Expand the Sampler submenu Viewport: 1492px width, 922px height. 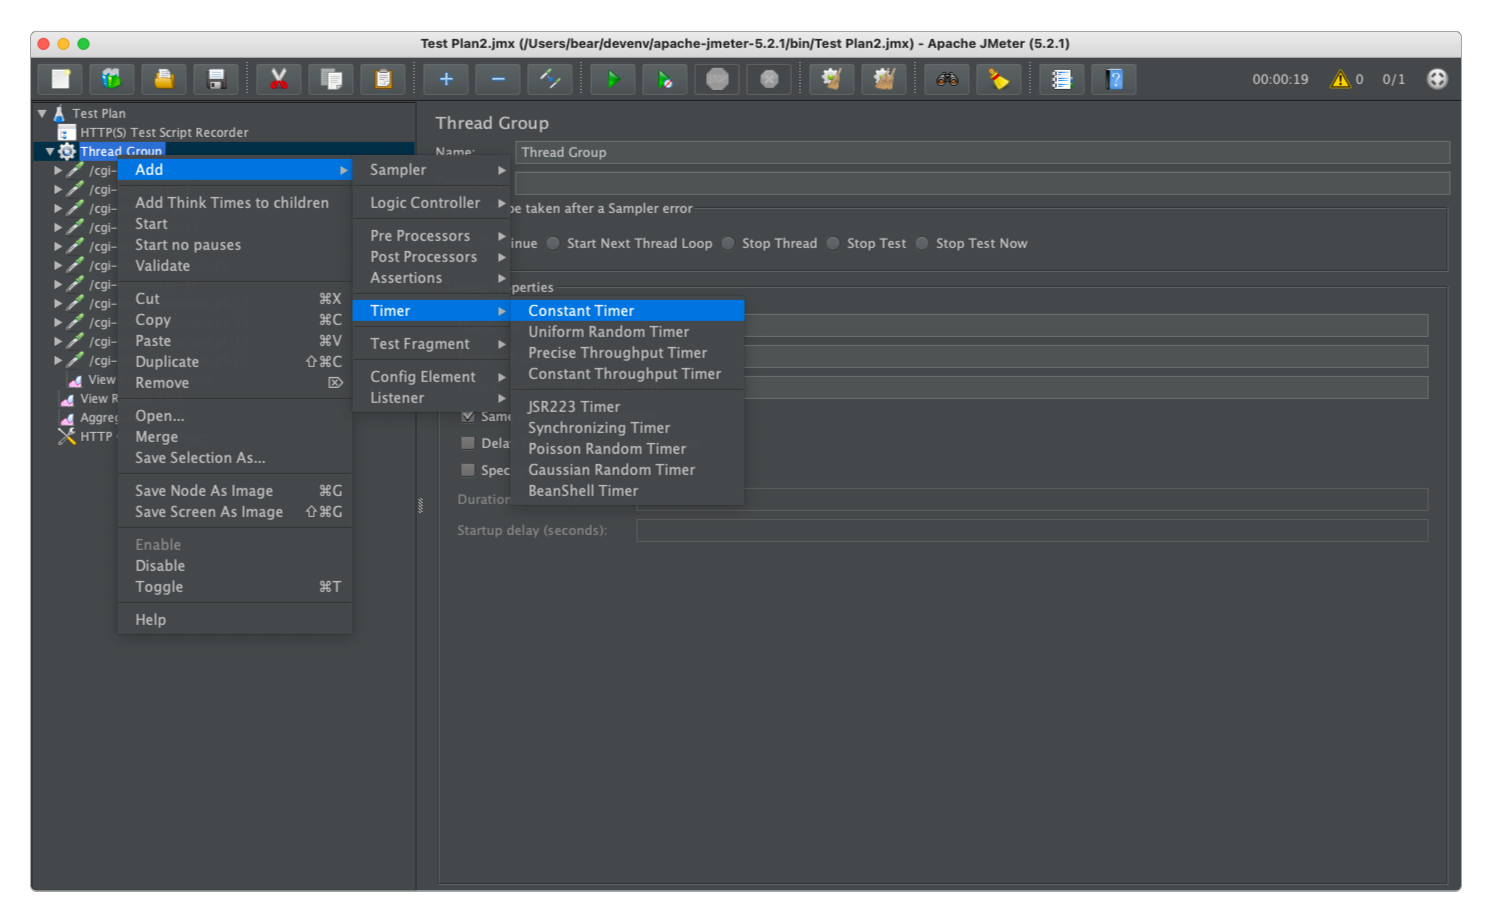[x=432, y=170]
